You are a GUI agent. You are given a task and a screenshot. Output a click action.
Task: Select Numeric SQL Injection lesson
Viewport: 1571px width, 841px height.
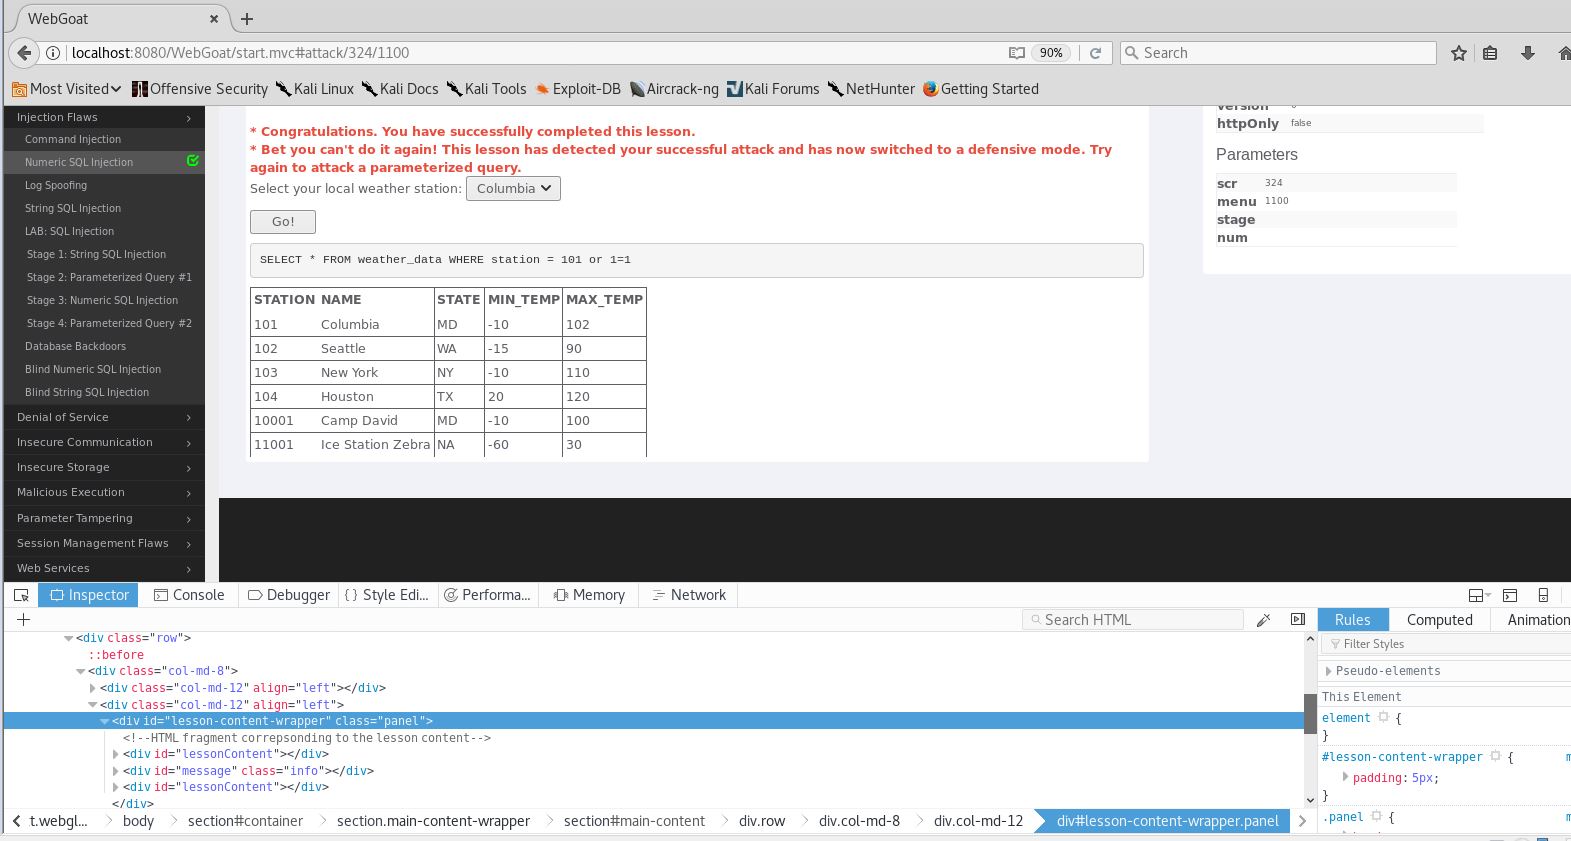pos(79,162)
